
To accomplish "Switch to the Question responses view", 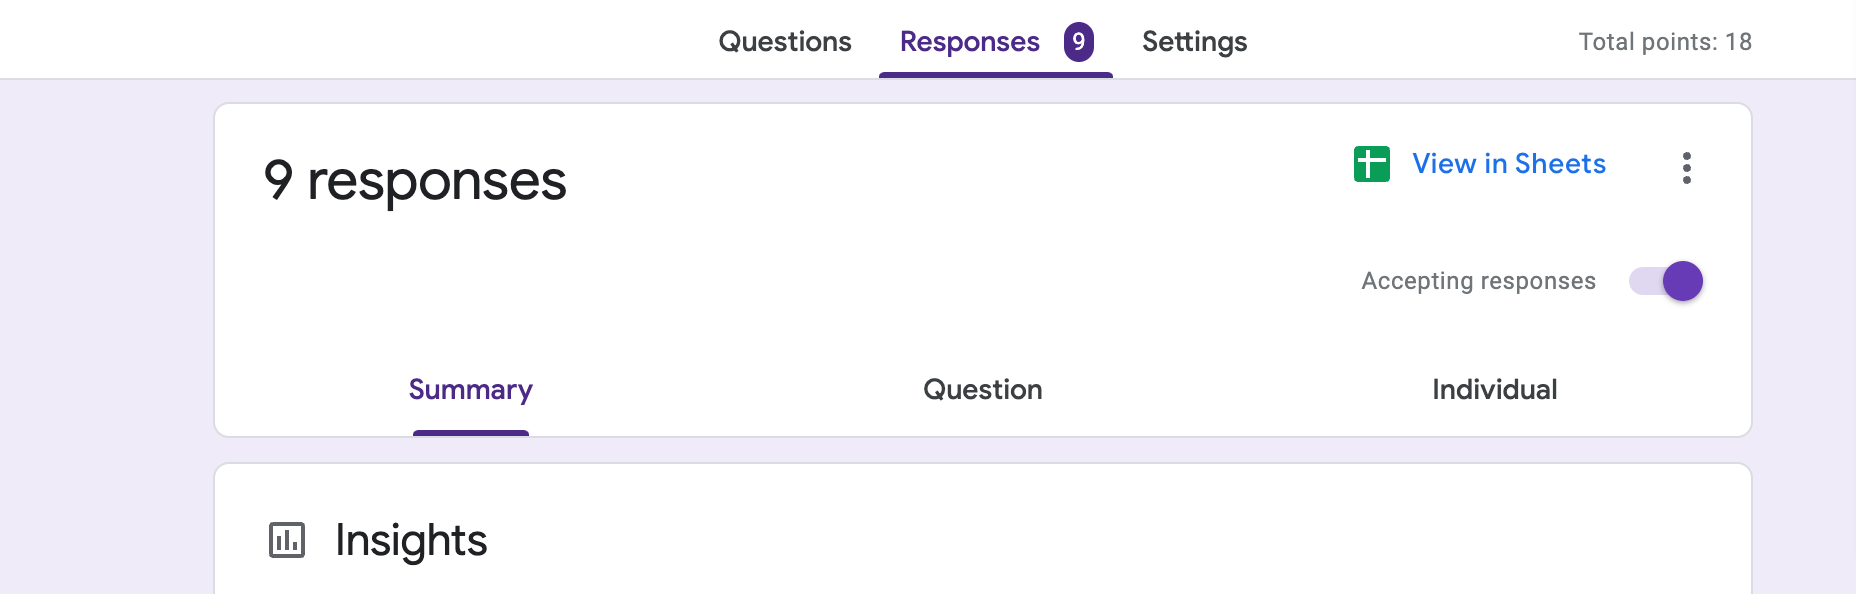I will [x=983, y=389].
